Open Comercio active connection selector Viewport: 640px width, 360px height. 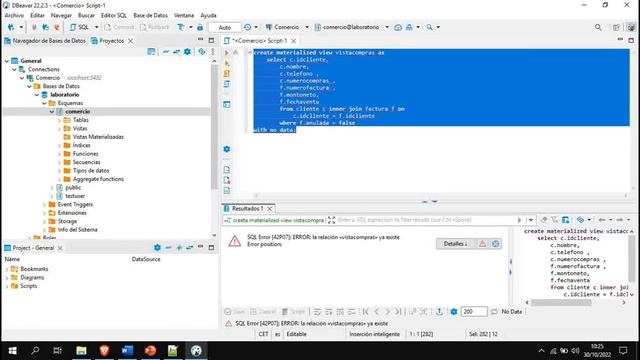pos(287,27)
